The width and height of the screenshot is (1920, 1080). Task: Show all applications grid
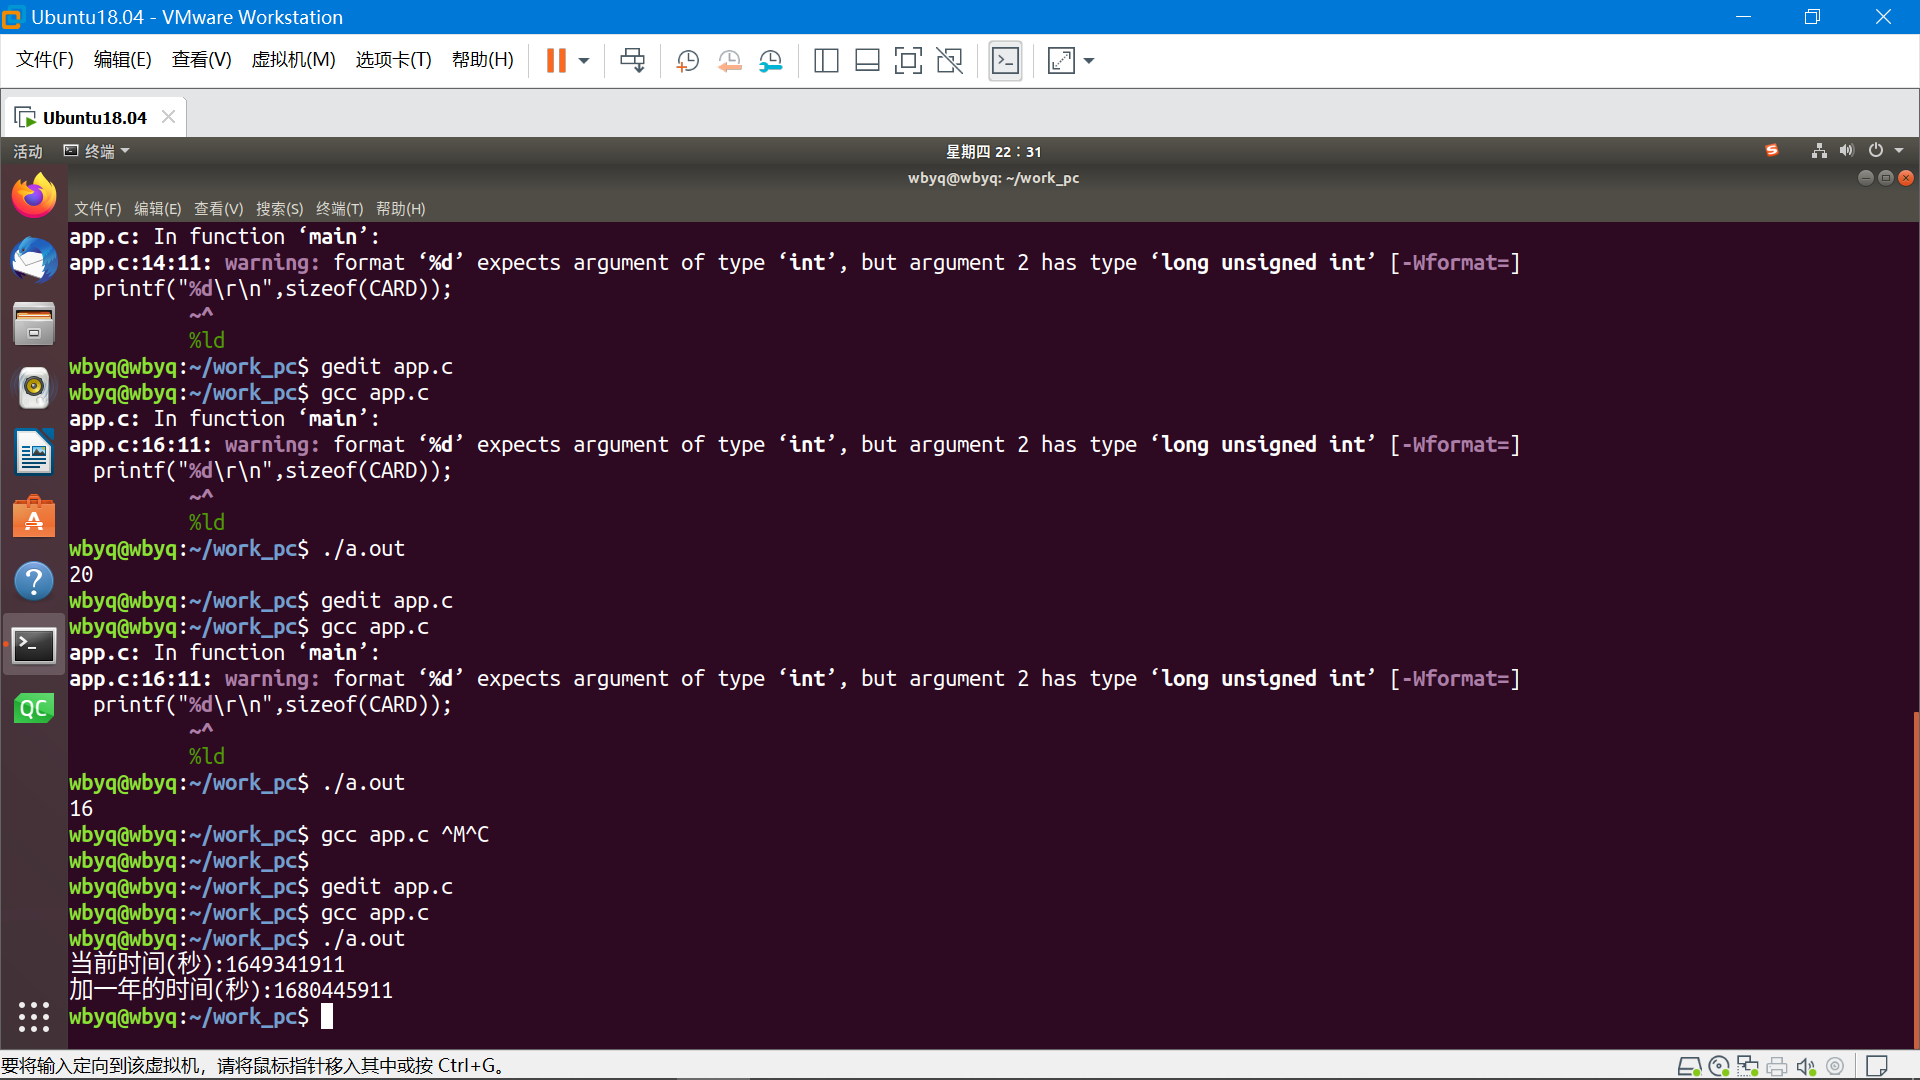[34, 1017]
